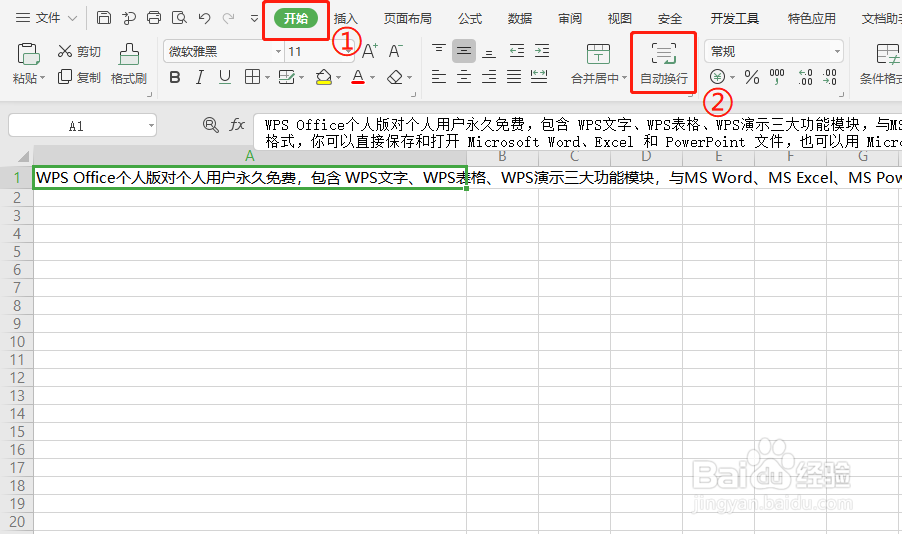Click the Print icon
The height and width of the screenshot is (534, 902).
(154, 18)
